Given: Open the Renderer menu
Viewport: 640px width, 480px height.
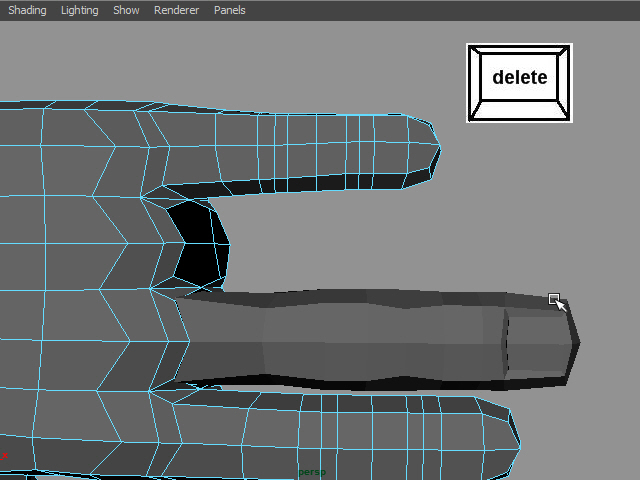Looking at the screenshot, I should (176, 10).
